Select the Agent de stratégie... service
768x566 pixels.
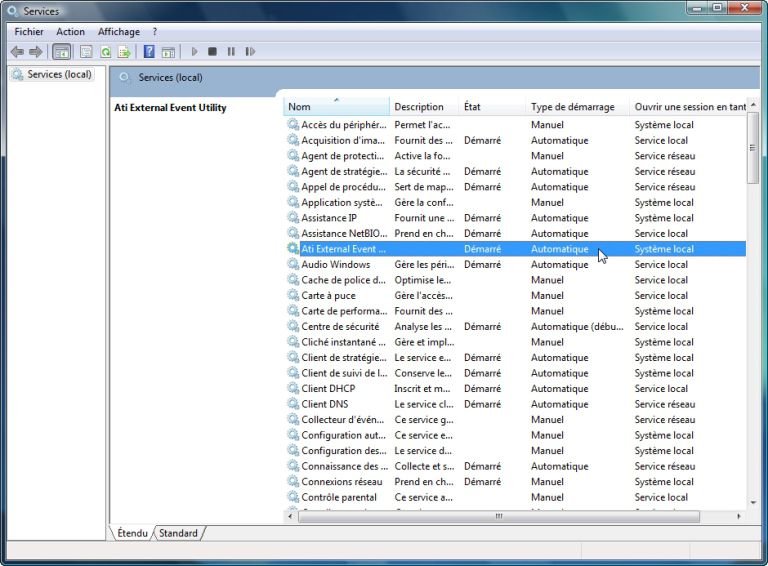pyautogui.click(x=514, y=171)
